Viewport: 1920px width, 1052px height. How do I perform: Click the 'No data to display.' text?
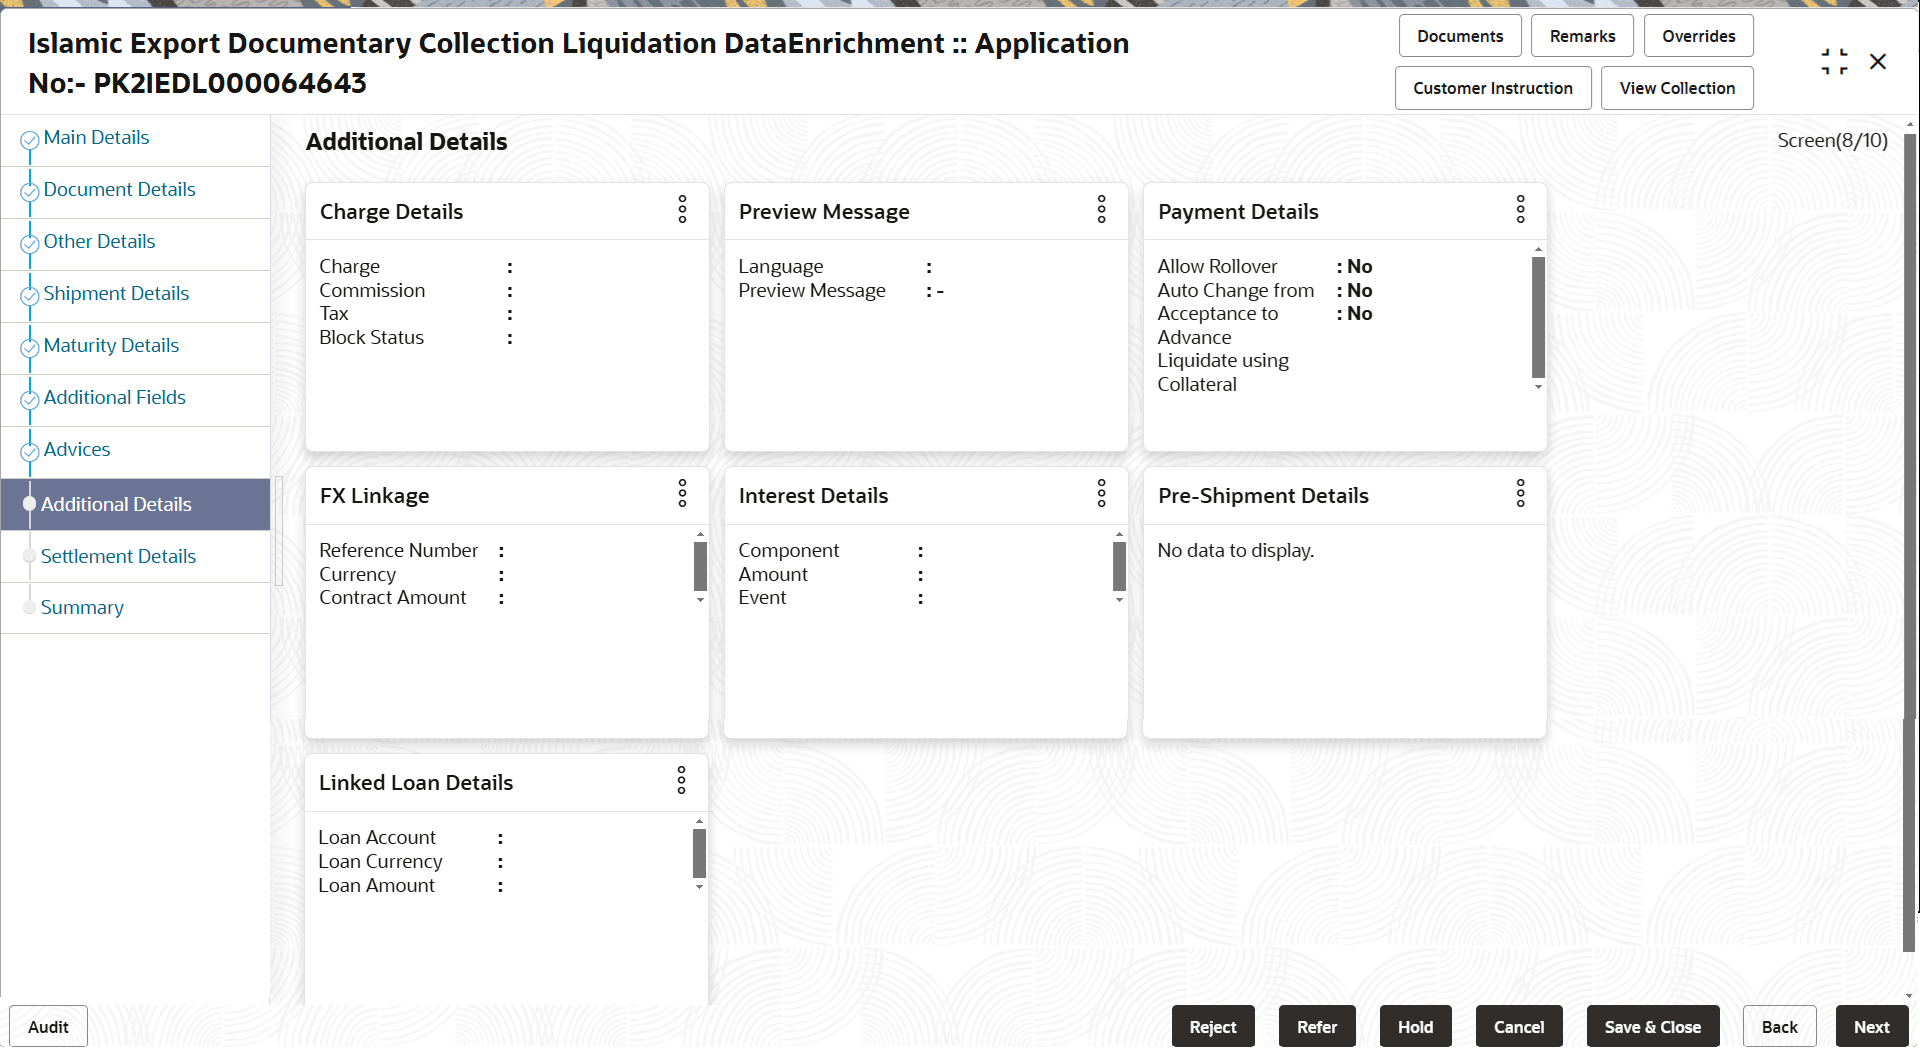(1236, 551)
